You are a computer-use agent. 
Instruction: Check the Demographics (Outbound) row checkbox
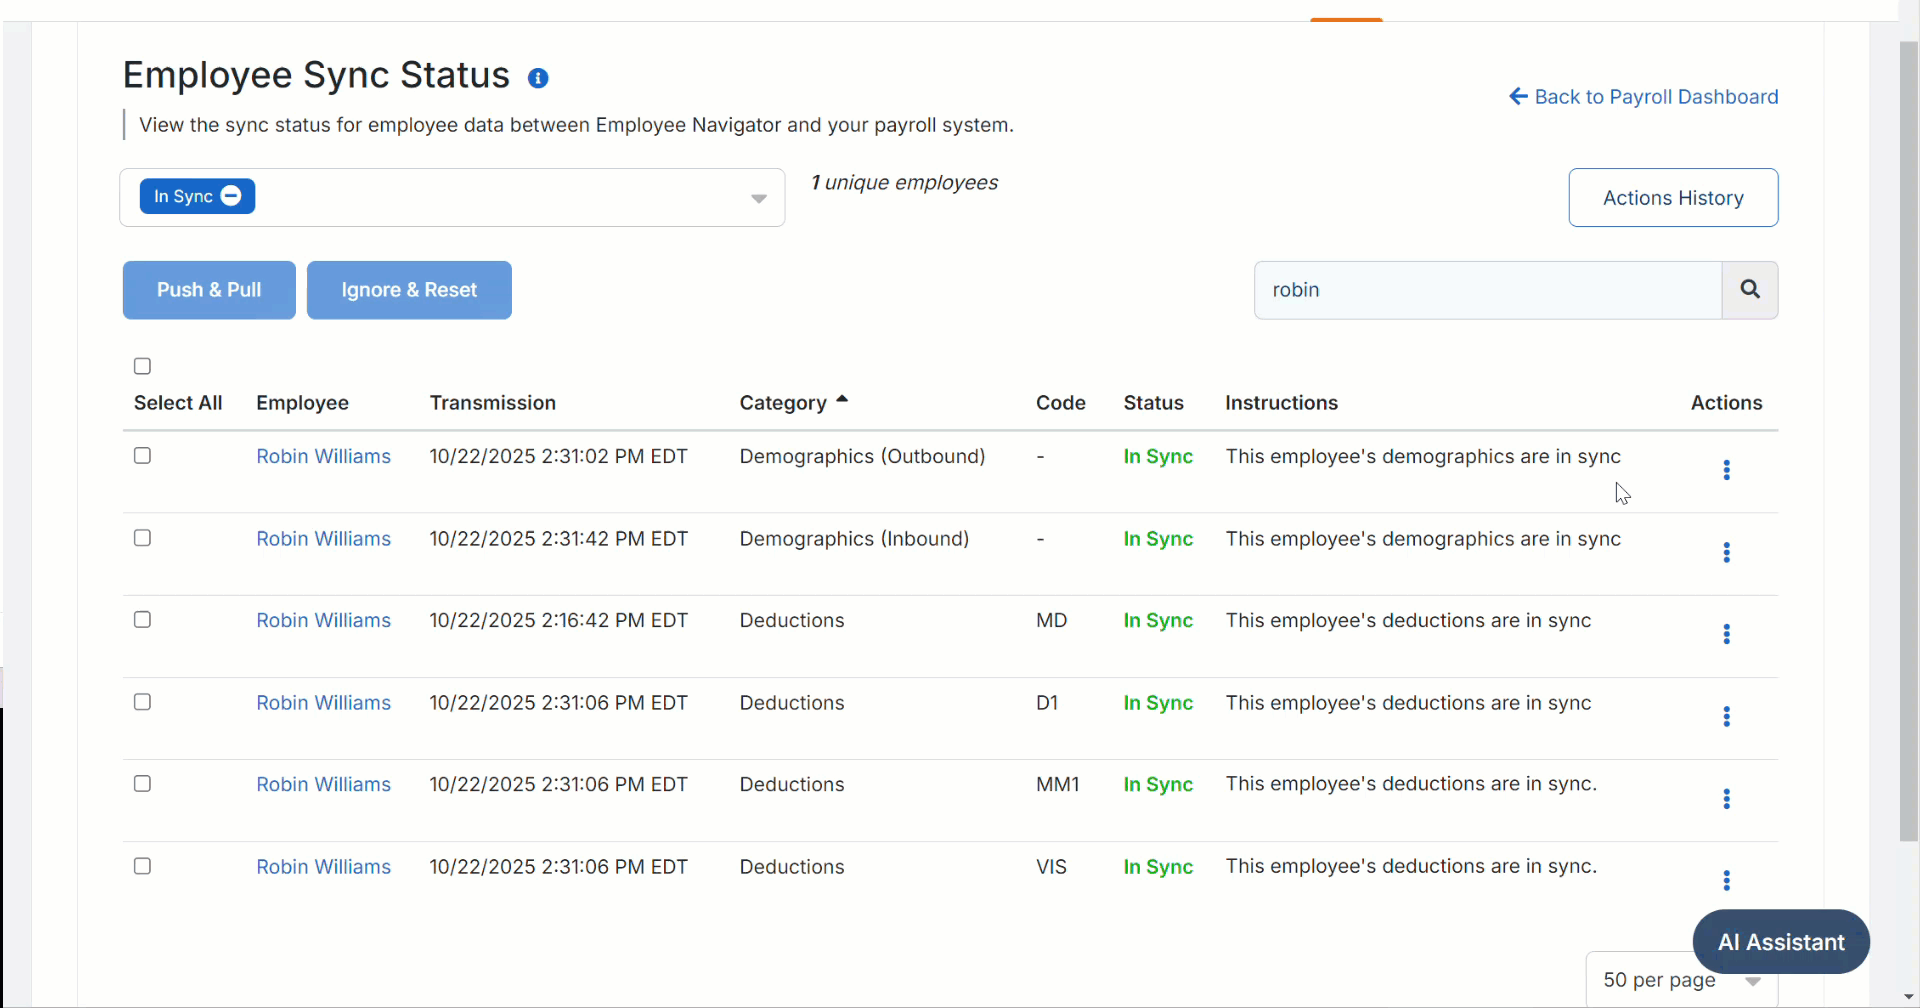point(142,456)
